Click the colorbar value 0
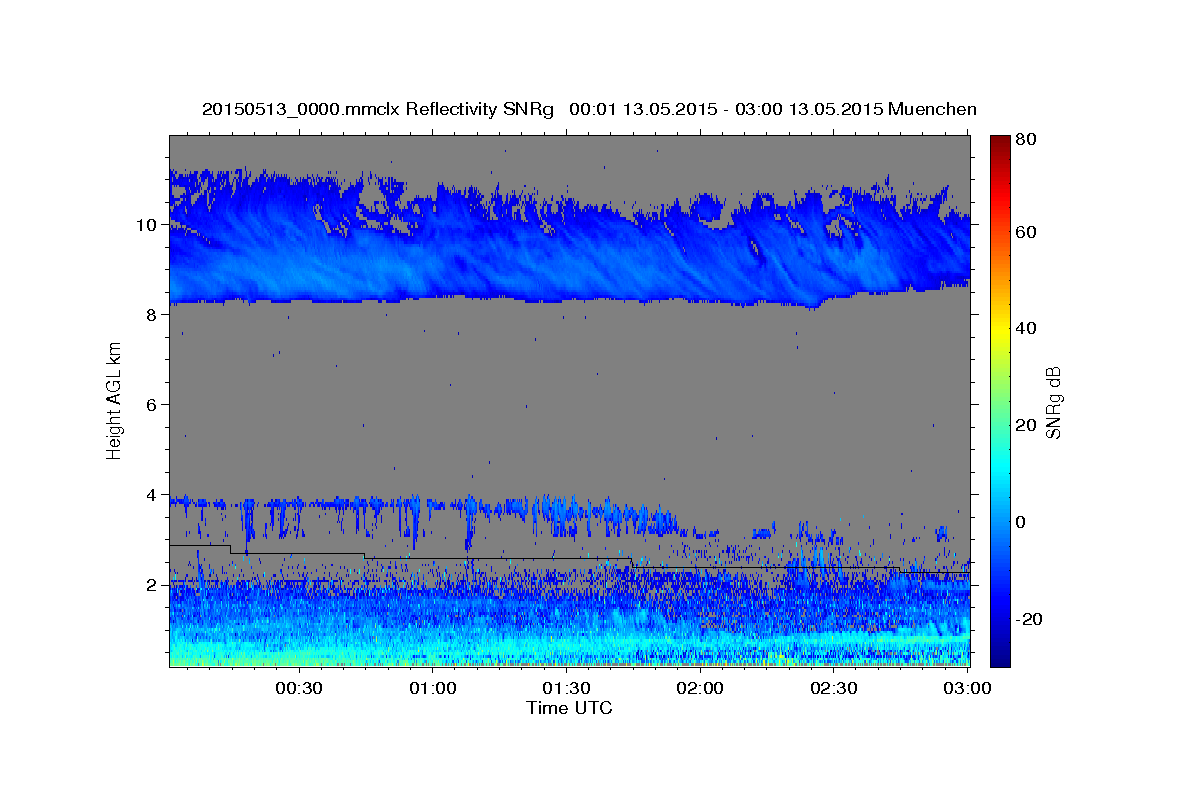 click(x=1019, y=522)
